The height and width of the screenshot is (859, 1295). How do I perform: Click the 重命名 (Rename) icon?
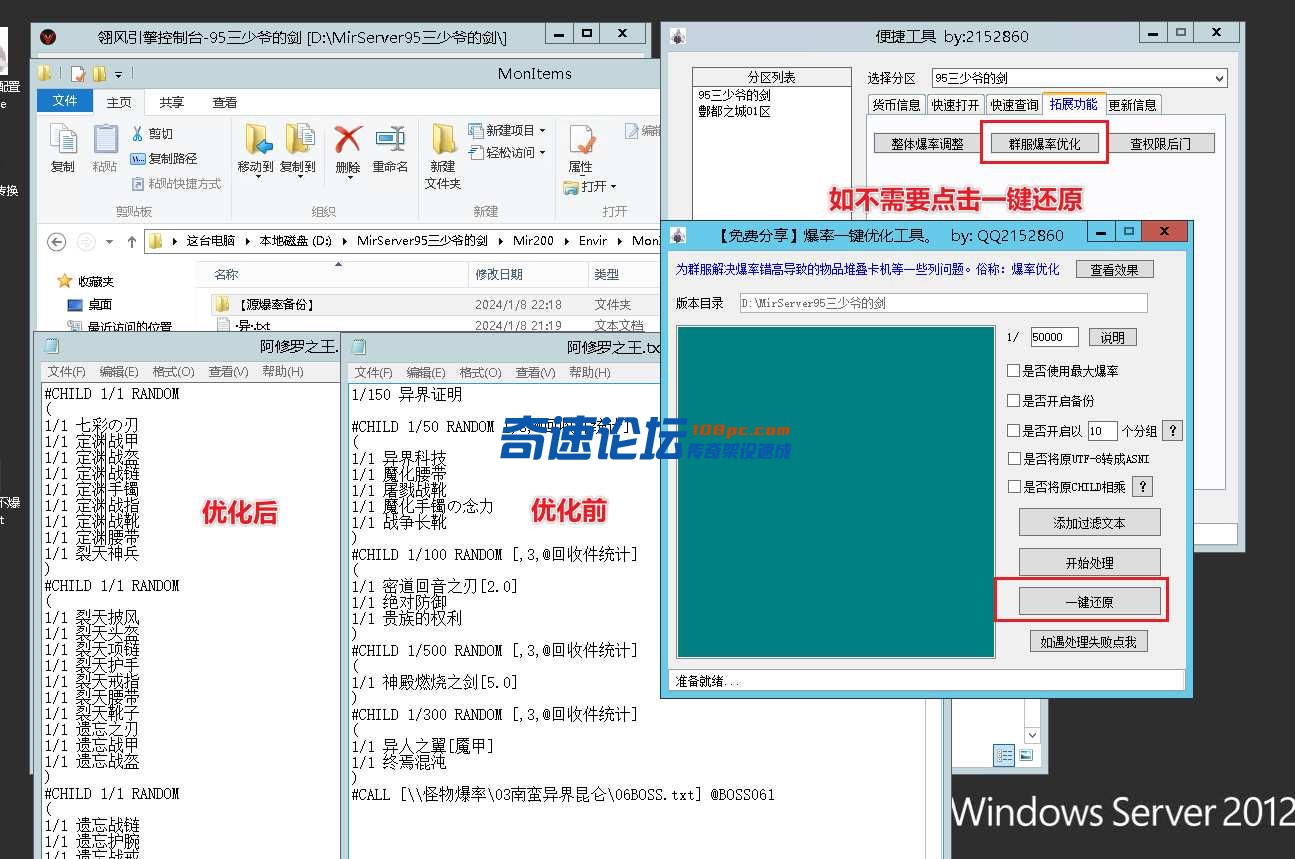[x=390, y=138]
